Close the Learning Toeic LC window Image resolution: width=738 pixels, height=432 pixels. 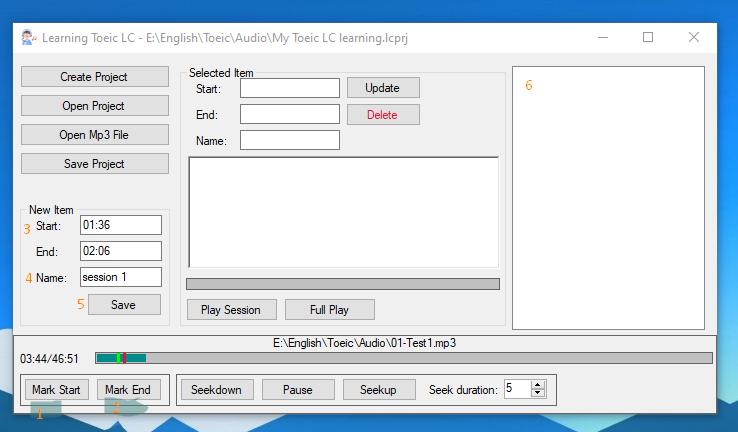point(694,37)
